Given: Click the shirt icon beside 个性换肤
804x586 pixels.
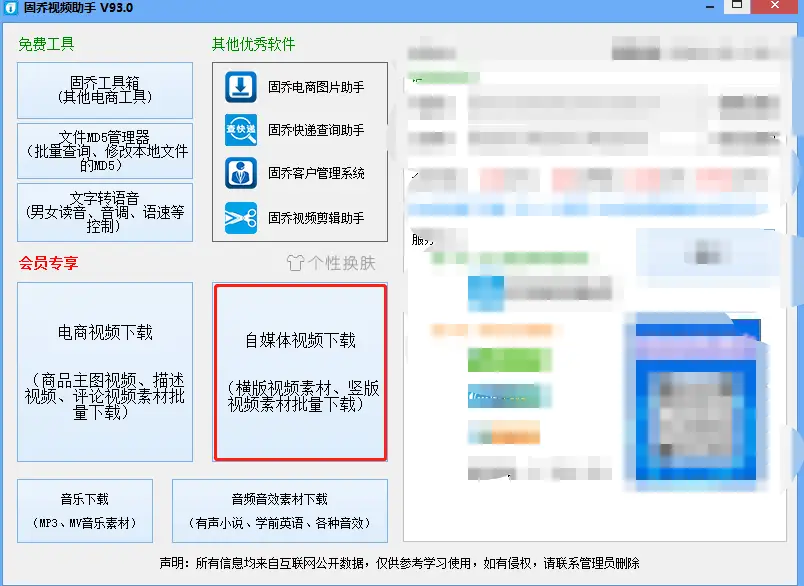Looking at the screenshot, I should click(x=295, y=263).
